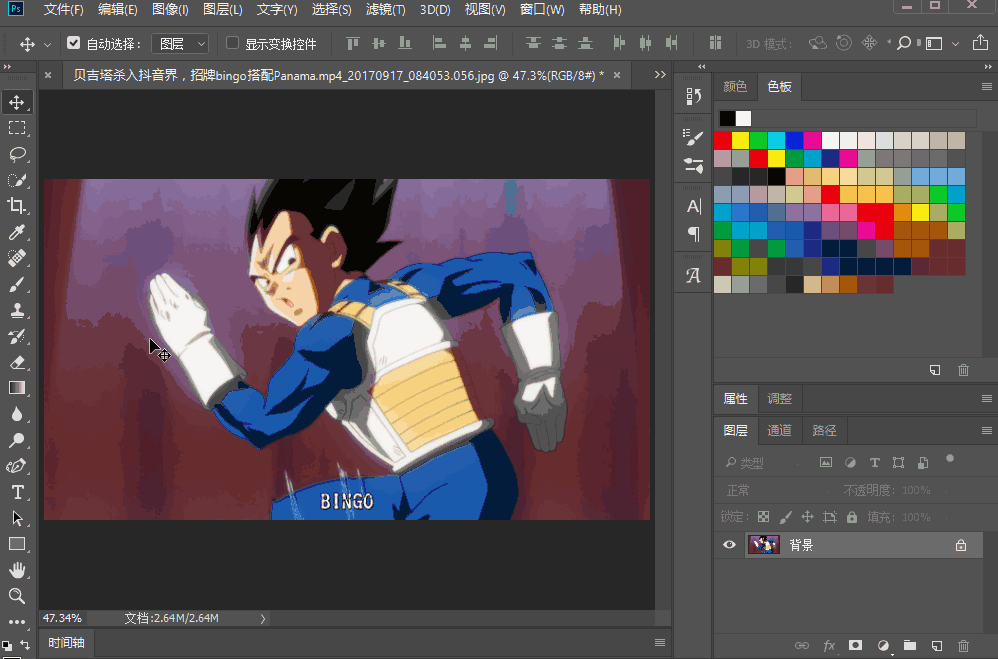Viewport: 998px width, 659px height.
Task: Select the Hand tool
Action: point(17,570)
